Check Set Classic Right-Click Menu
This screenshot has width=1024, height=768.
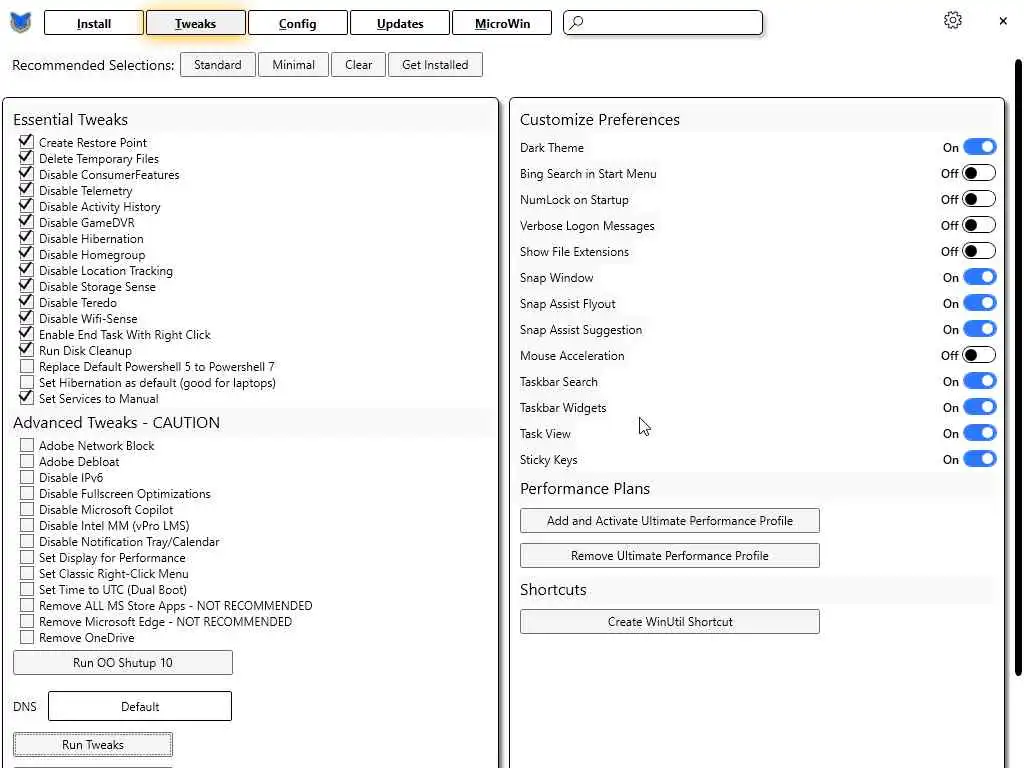pos(27,573)
